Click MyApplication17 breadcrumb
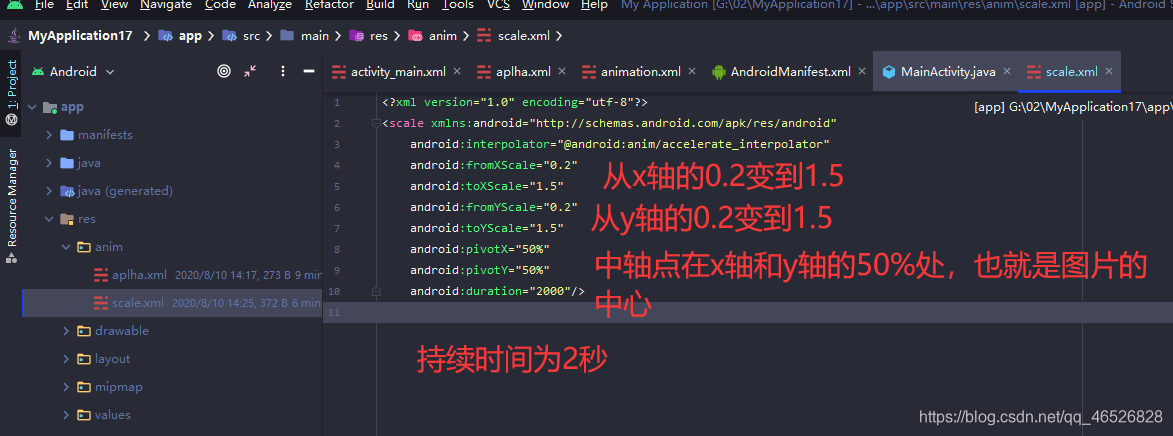Screen dimensions: 1173x436 pos(79,35)
